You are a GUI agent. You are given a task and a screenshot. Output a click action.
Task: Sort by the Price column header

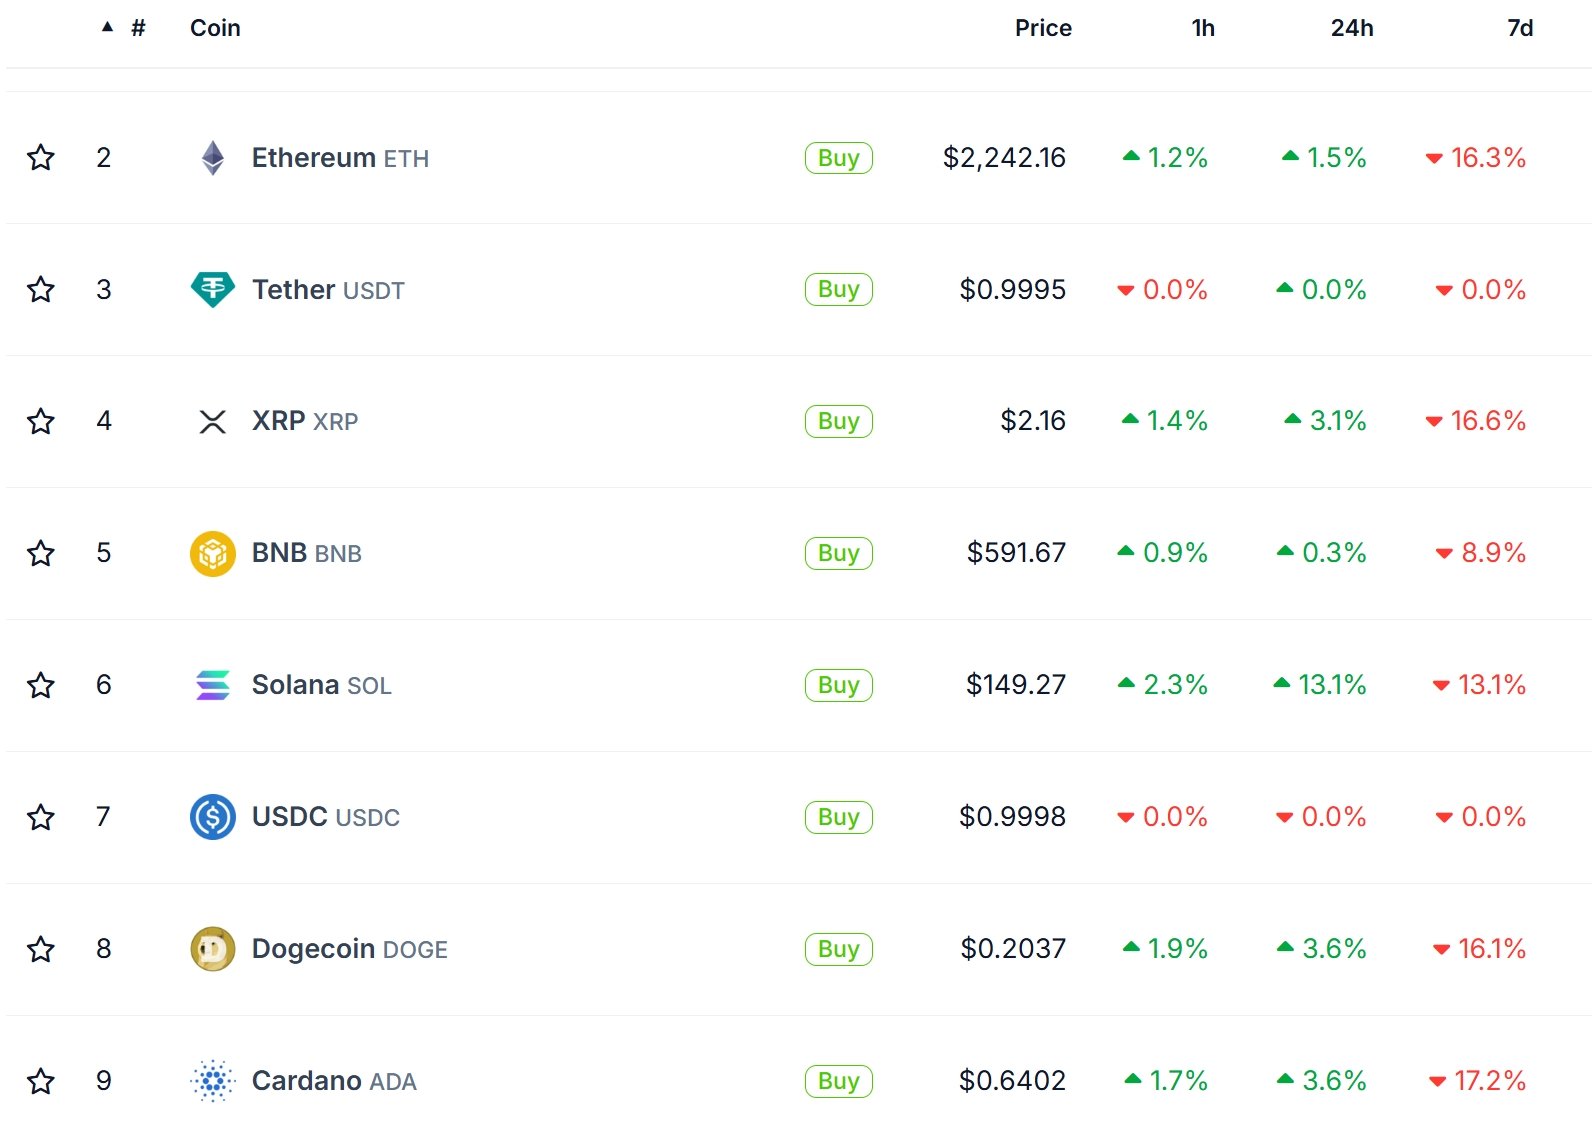(x=1043, y=28)
